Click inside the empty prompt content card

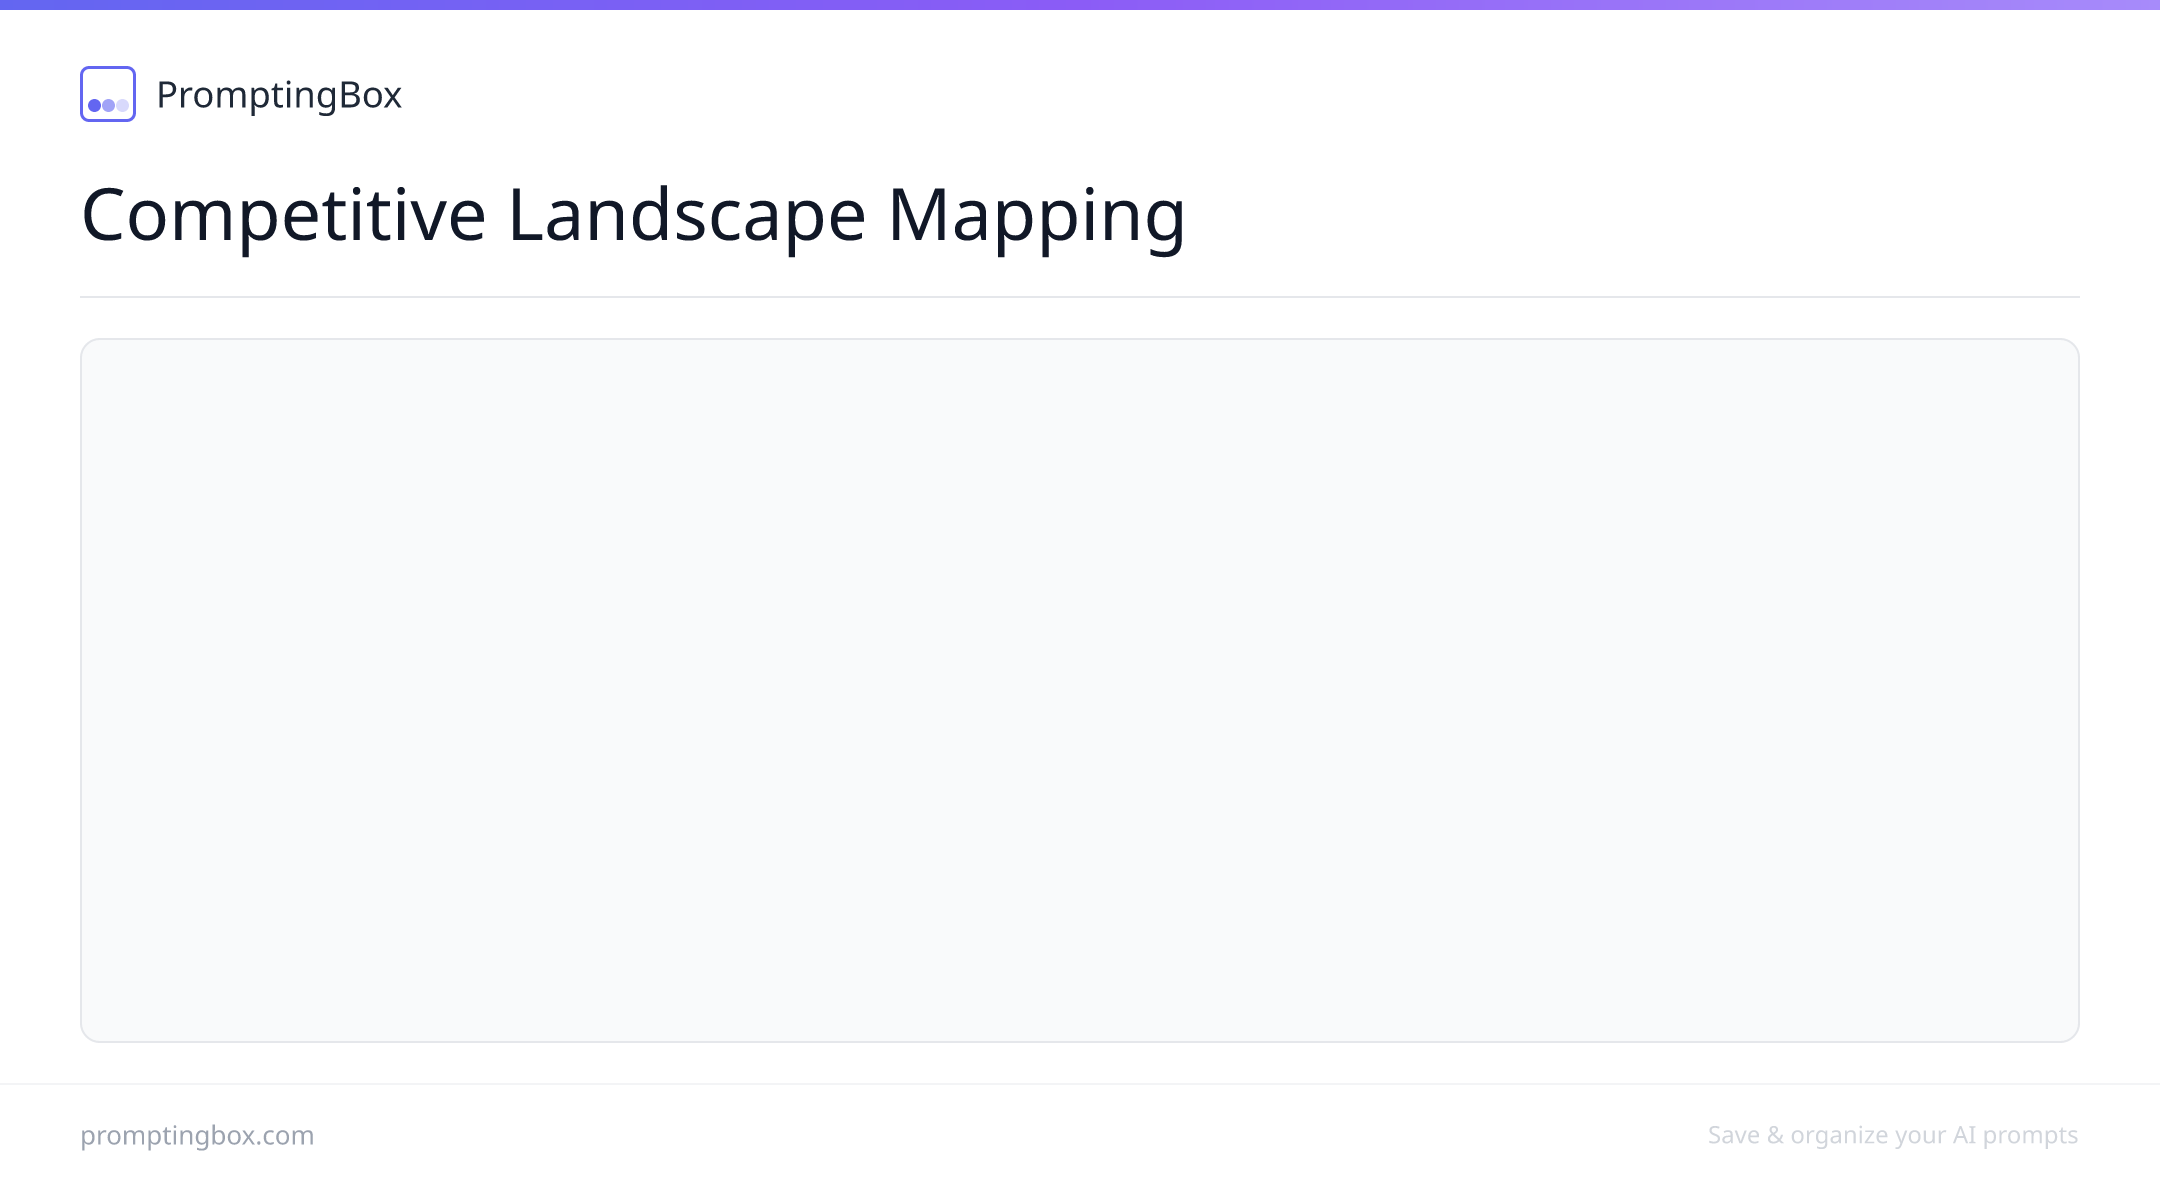[1080, 690]
